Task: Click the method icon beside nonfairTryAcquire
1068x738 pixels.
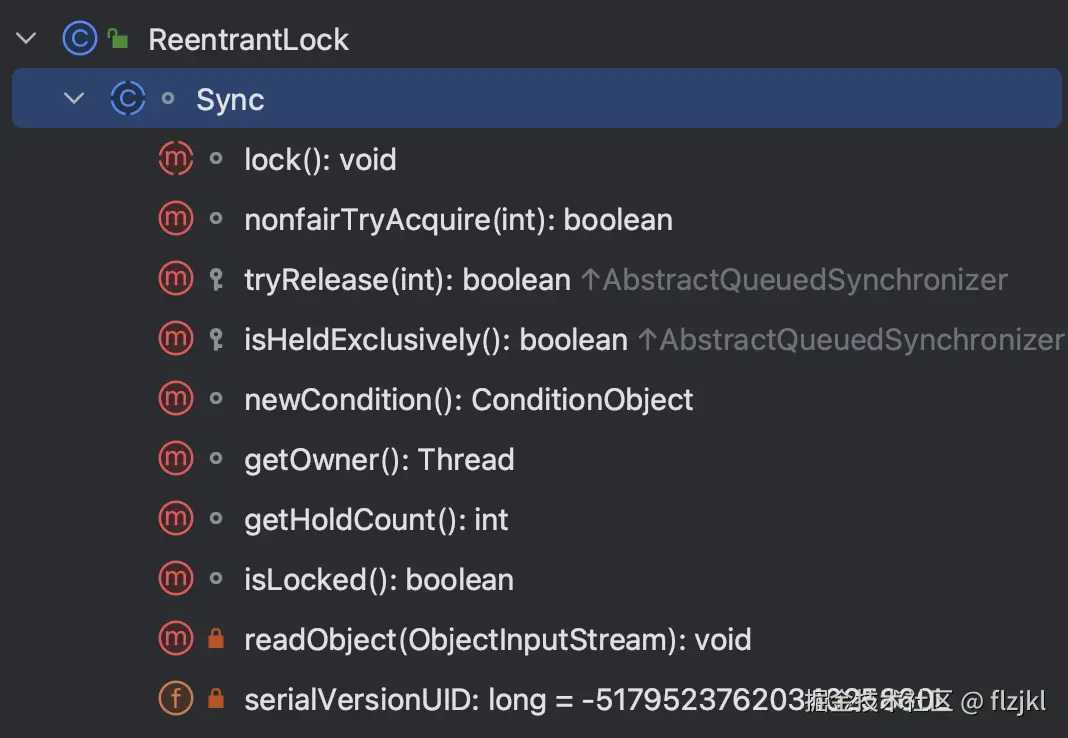Action: tap(176, 219)
